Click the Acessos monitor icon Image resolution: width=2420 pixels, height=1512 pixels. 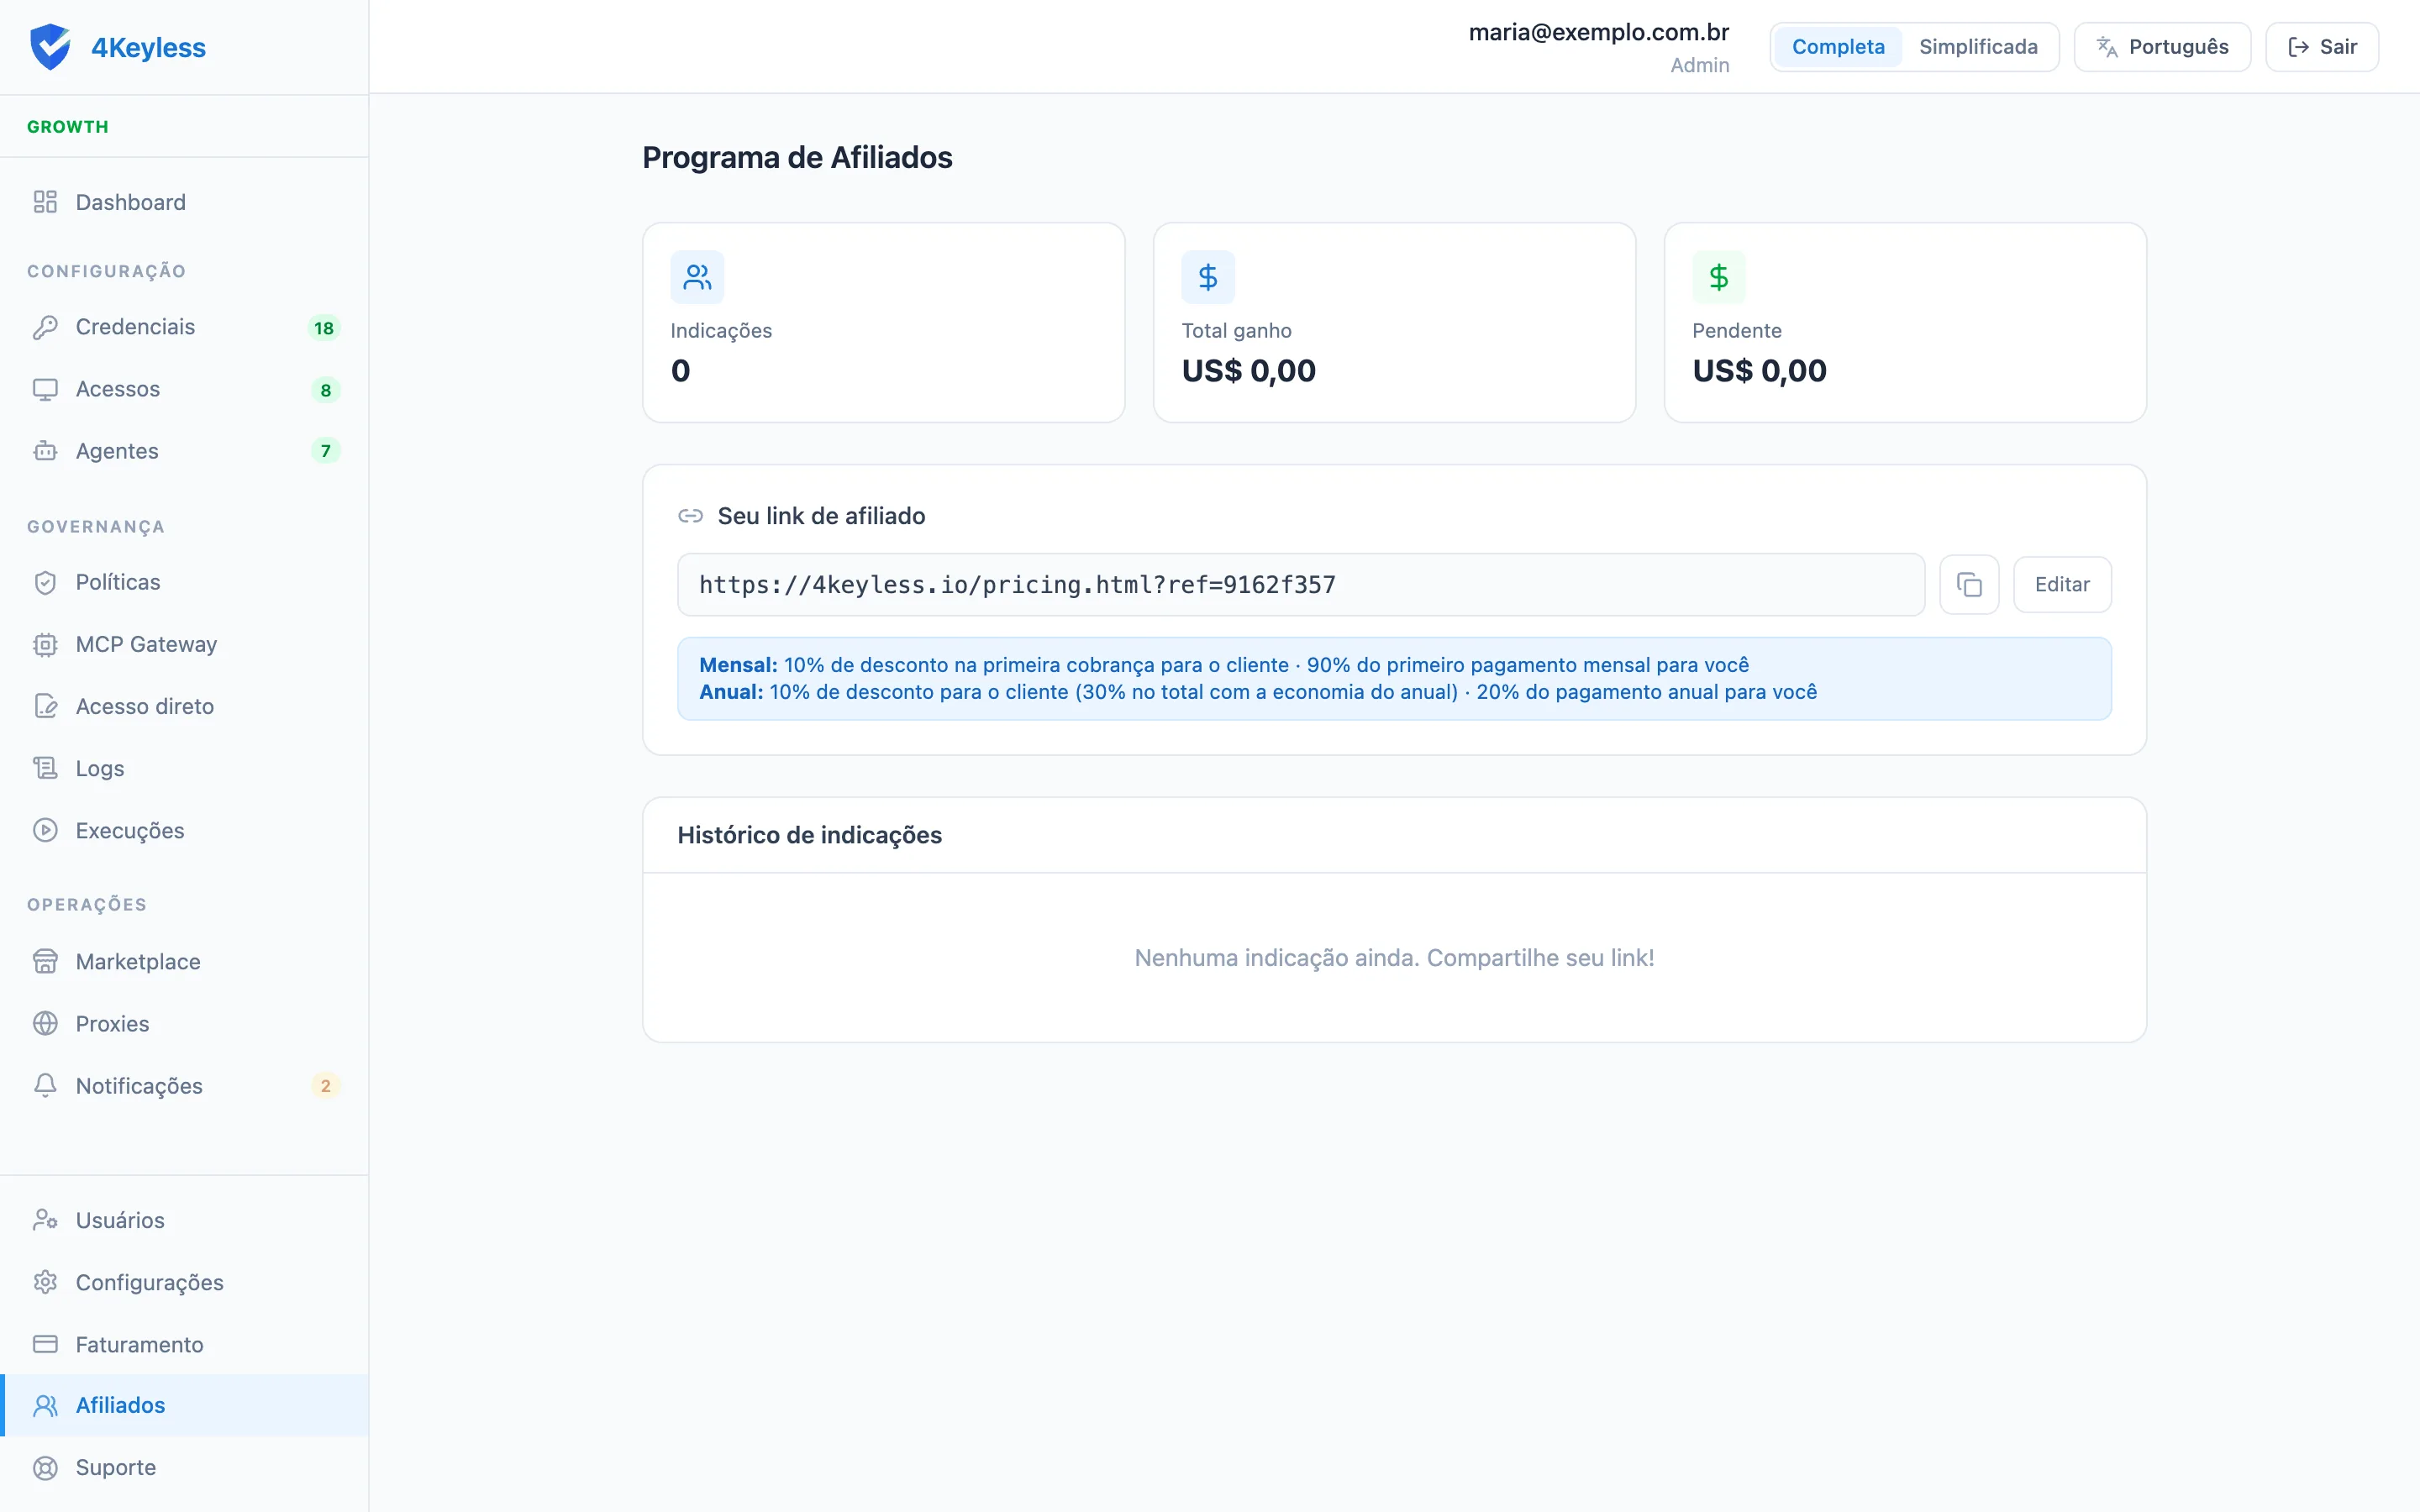(x=45, y=389)
